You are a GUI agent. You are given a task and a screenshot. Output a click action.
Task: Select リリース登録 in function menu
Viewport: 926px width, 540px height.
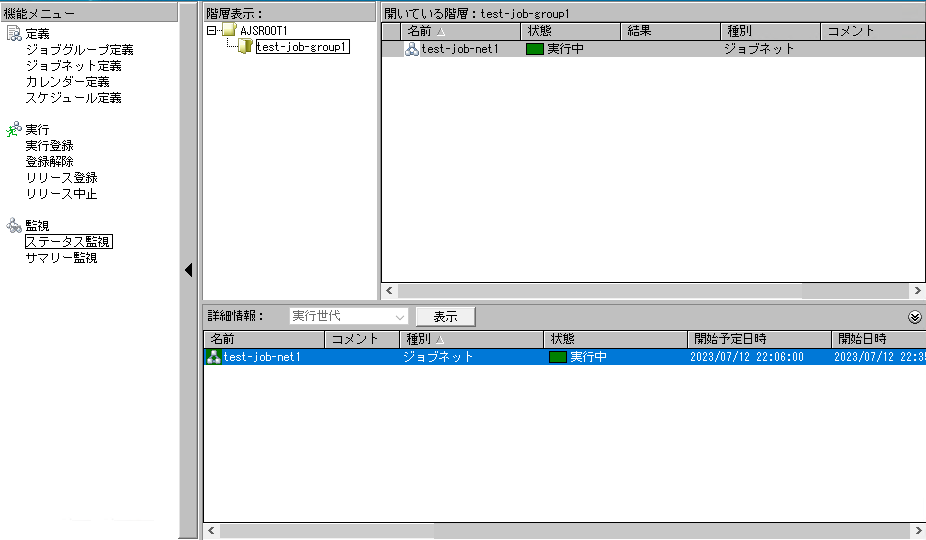coord(61,177)
